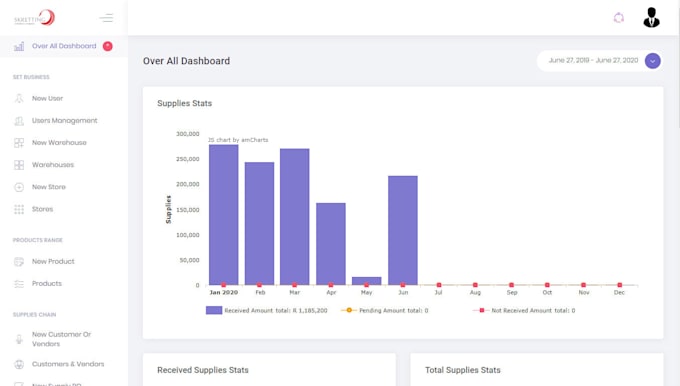This screenshot has height=386, width=680.
Task: Click the Mar bar in Supplies Stats
Action: pyautogui.click(x=295, y=217)
